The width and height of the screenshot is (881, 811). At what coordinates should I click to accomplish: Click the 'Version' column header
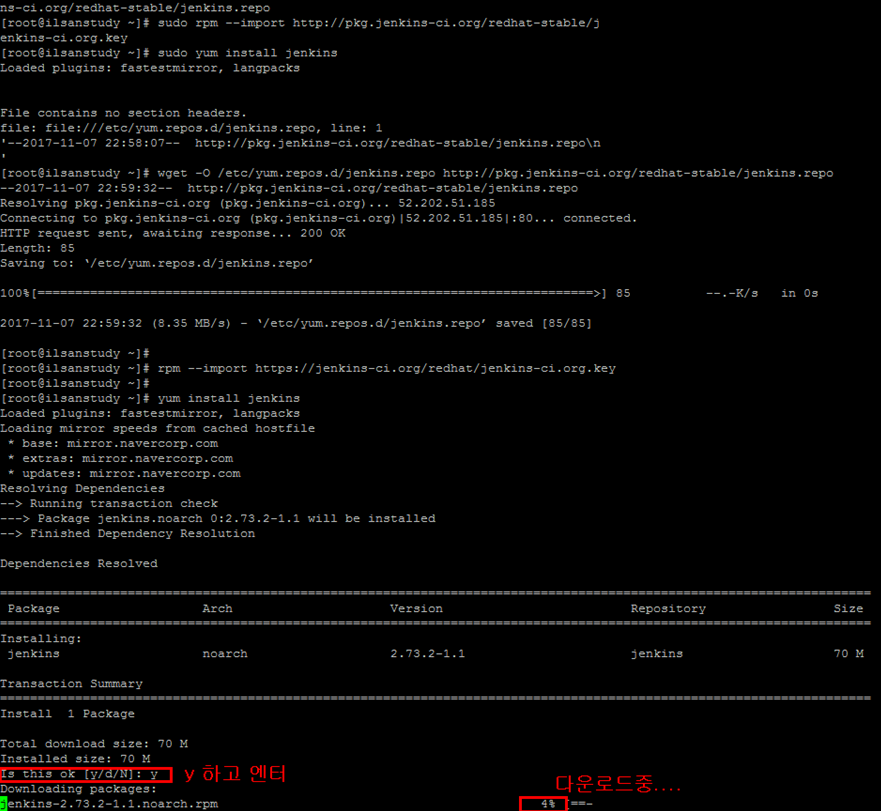point(416,609)
